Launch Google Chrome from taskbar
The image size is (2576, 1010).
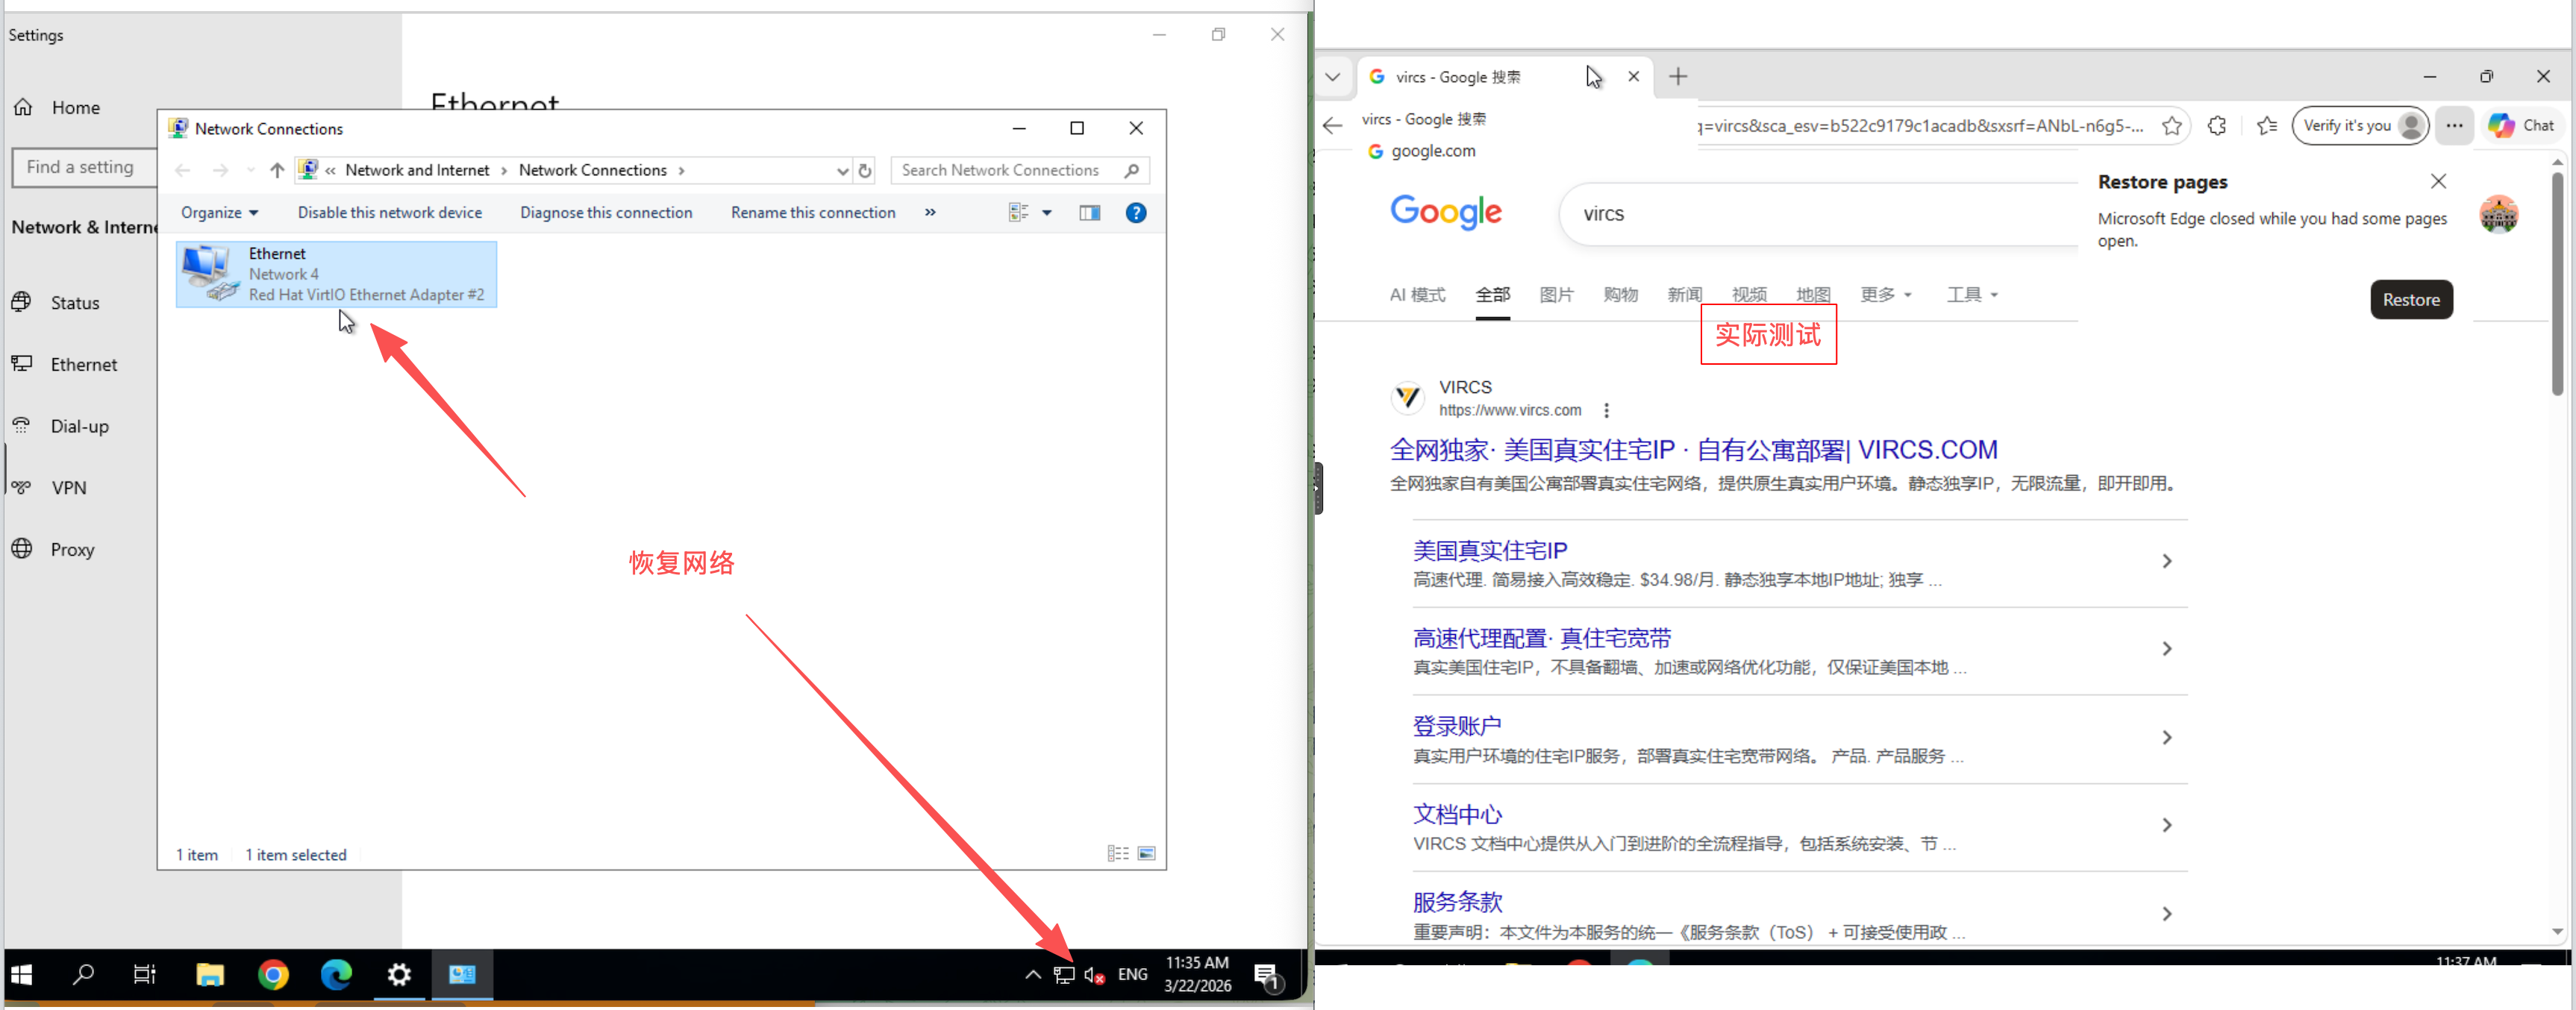(273, 974)
